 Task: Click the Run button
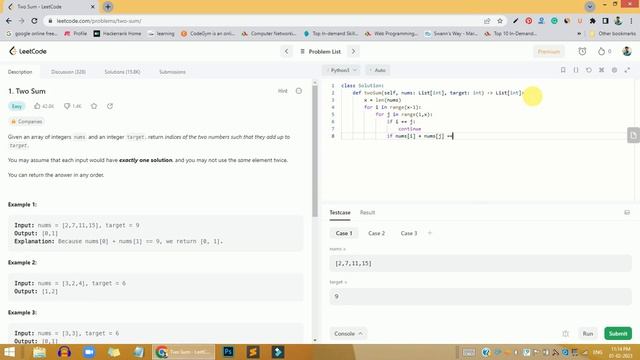pyautogui.click(x=587, y=333)
